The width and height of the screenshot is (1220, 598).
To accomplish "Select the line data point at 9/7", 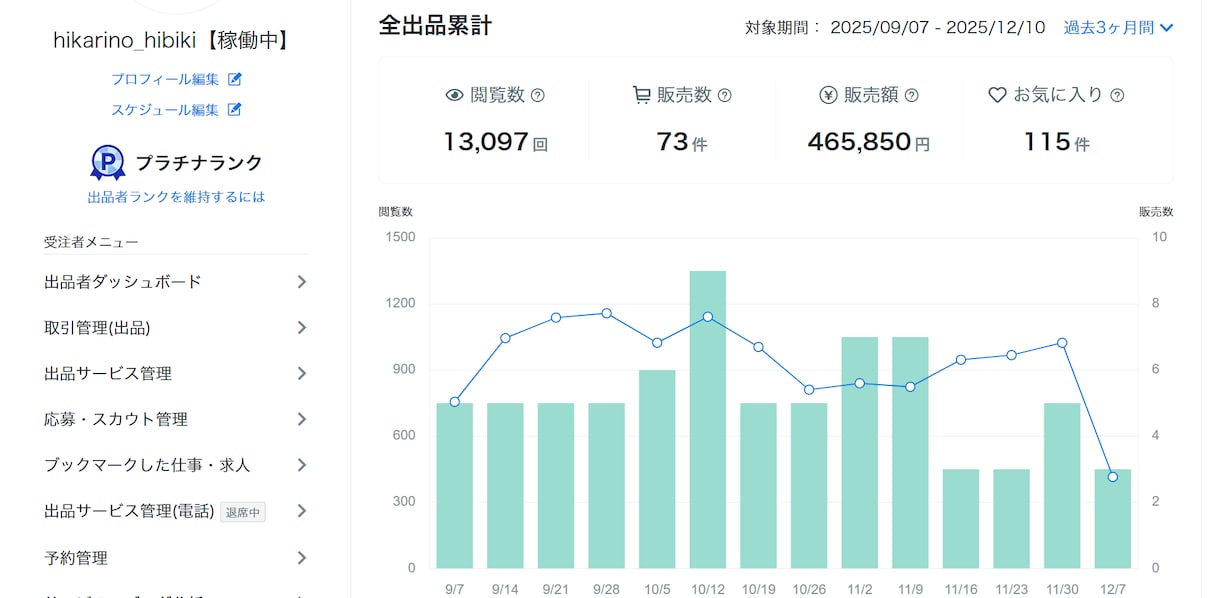I will pos(455,402).
